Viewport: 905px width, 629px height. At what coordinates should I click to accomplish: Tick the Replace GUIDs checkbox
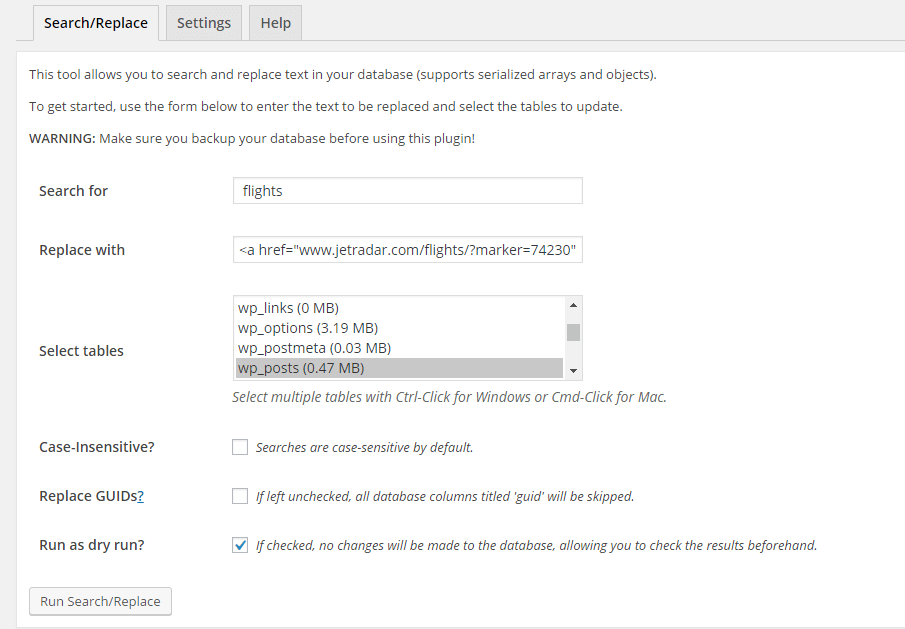(x=240, y=496)
